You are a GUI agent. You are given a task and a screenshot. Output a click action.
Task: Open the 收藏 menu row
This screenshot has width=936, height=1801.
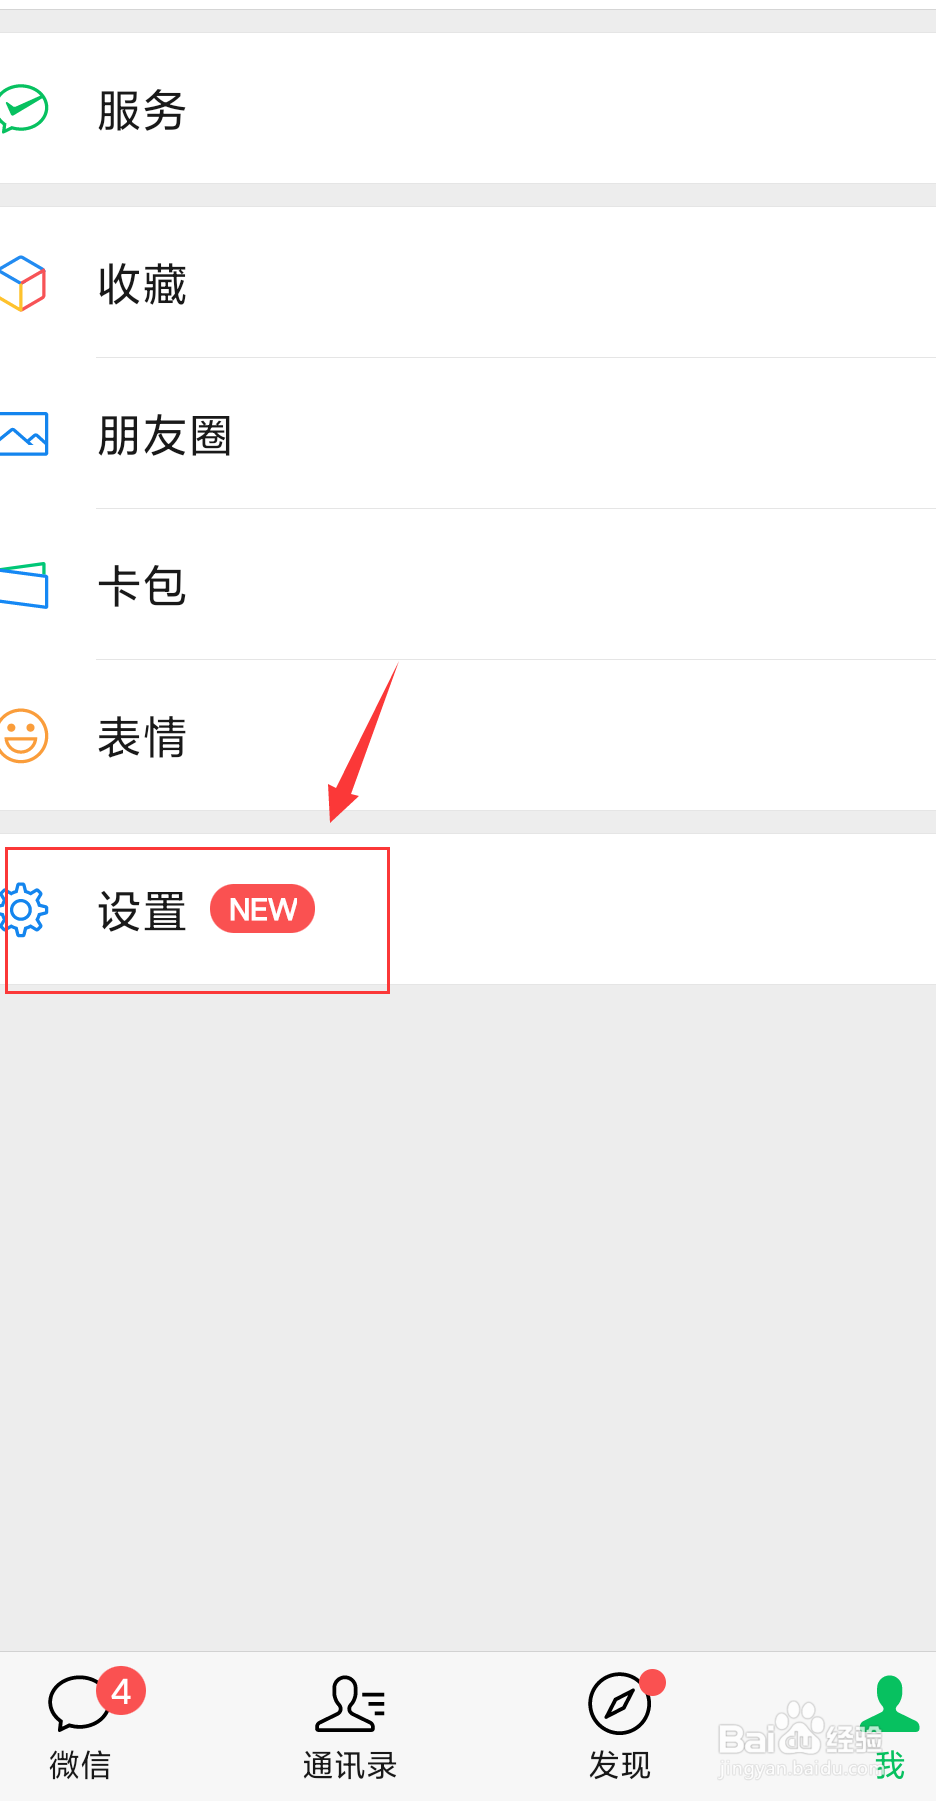(x=468, y=282)
